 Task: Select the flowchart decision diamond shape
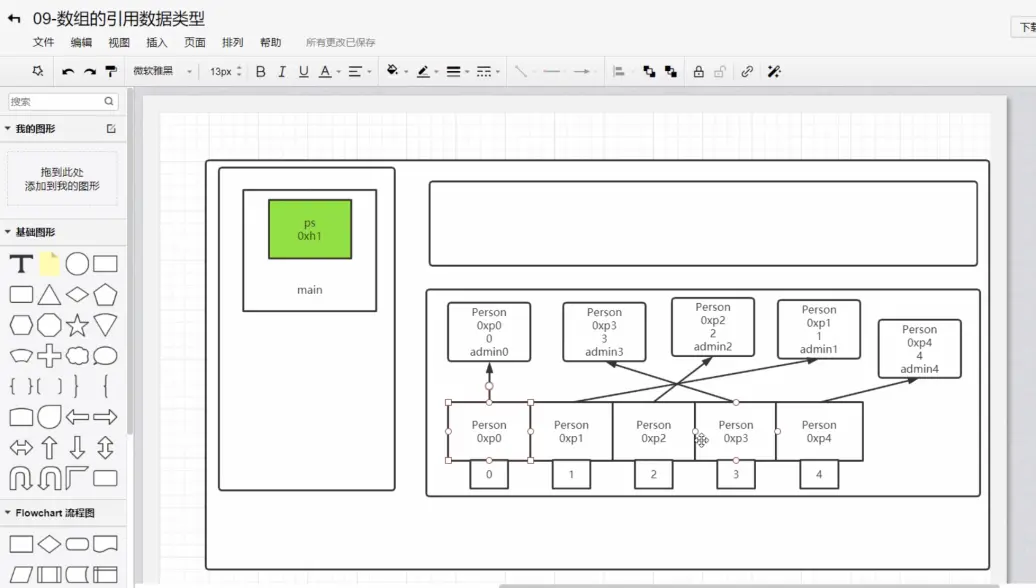point(50,544)
